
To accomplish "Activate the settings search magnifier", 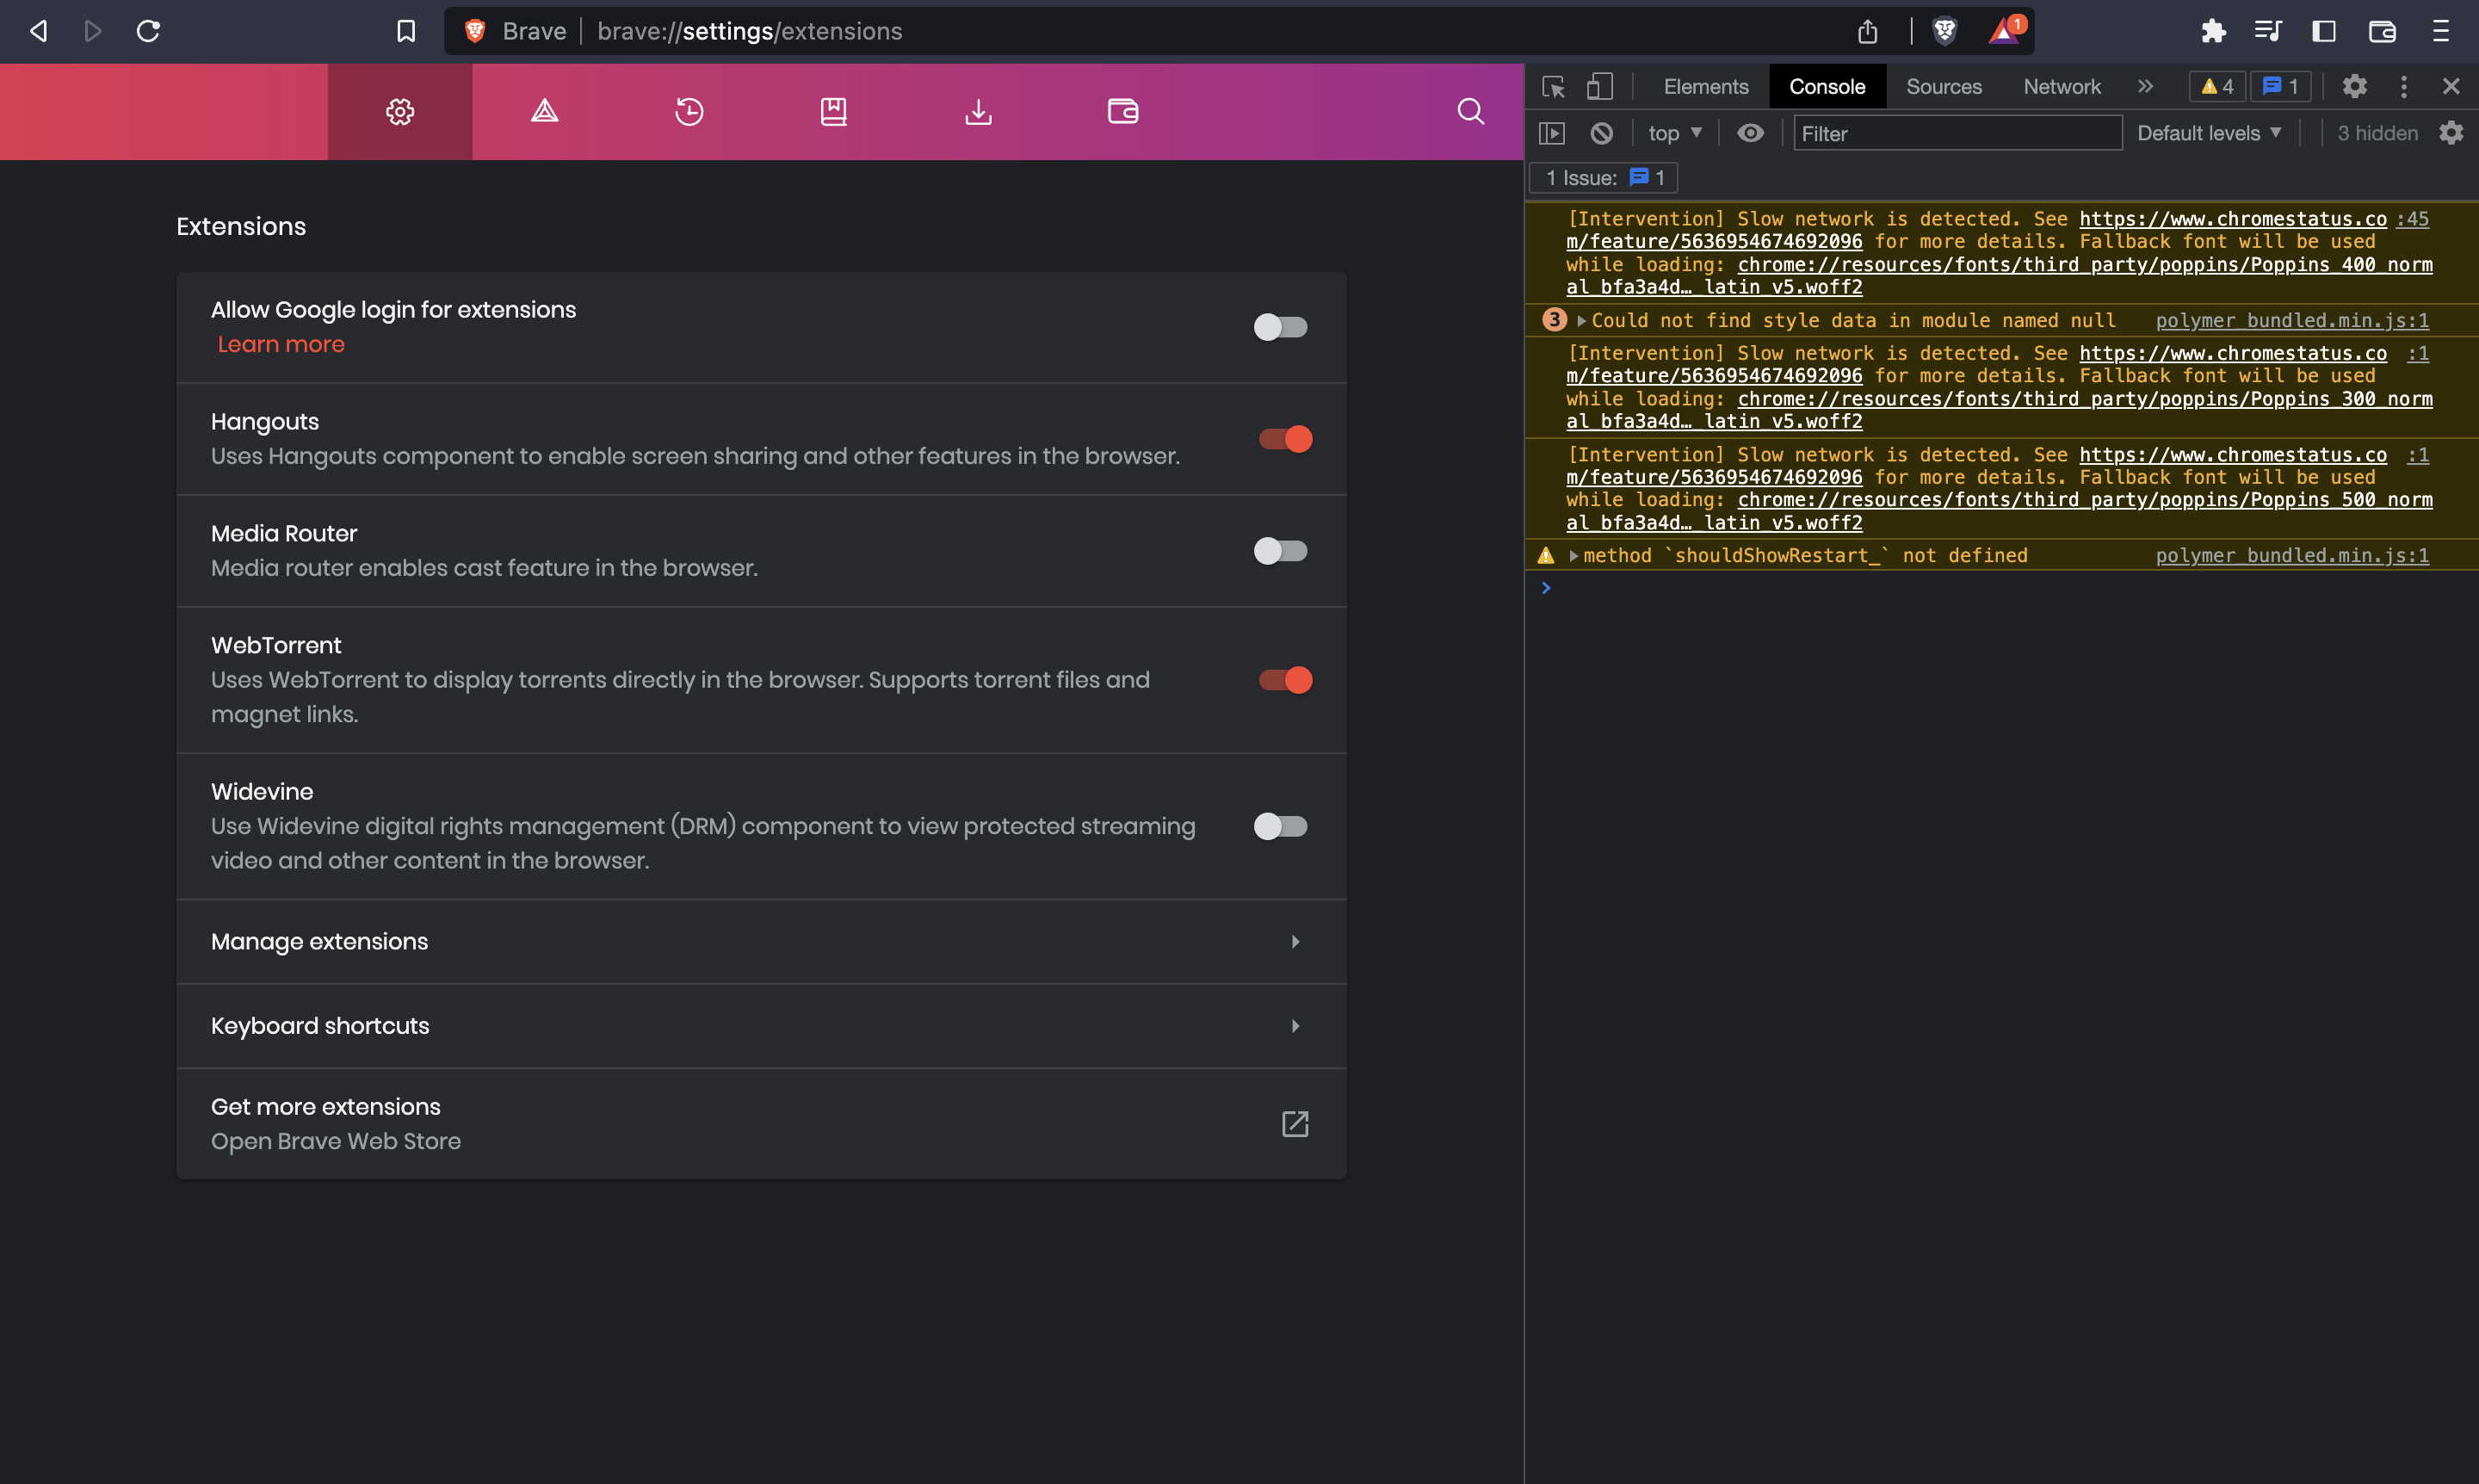I will pos(1470,111).
